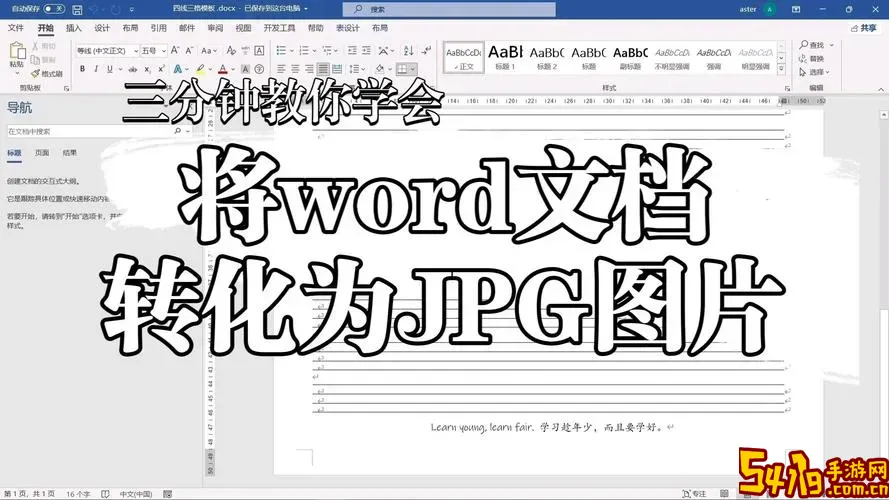The width and height of the screenshot is (889, 500).
Task: Toggle subscript x₂ formatting
Action: [x=147, y=69]
